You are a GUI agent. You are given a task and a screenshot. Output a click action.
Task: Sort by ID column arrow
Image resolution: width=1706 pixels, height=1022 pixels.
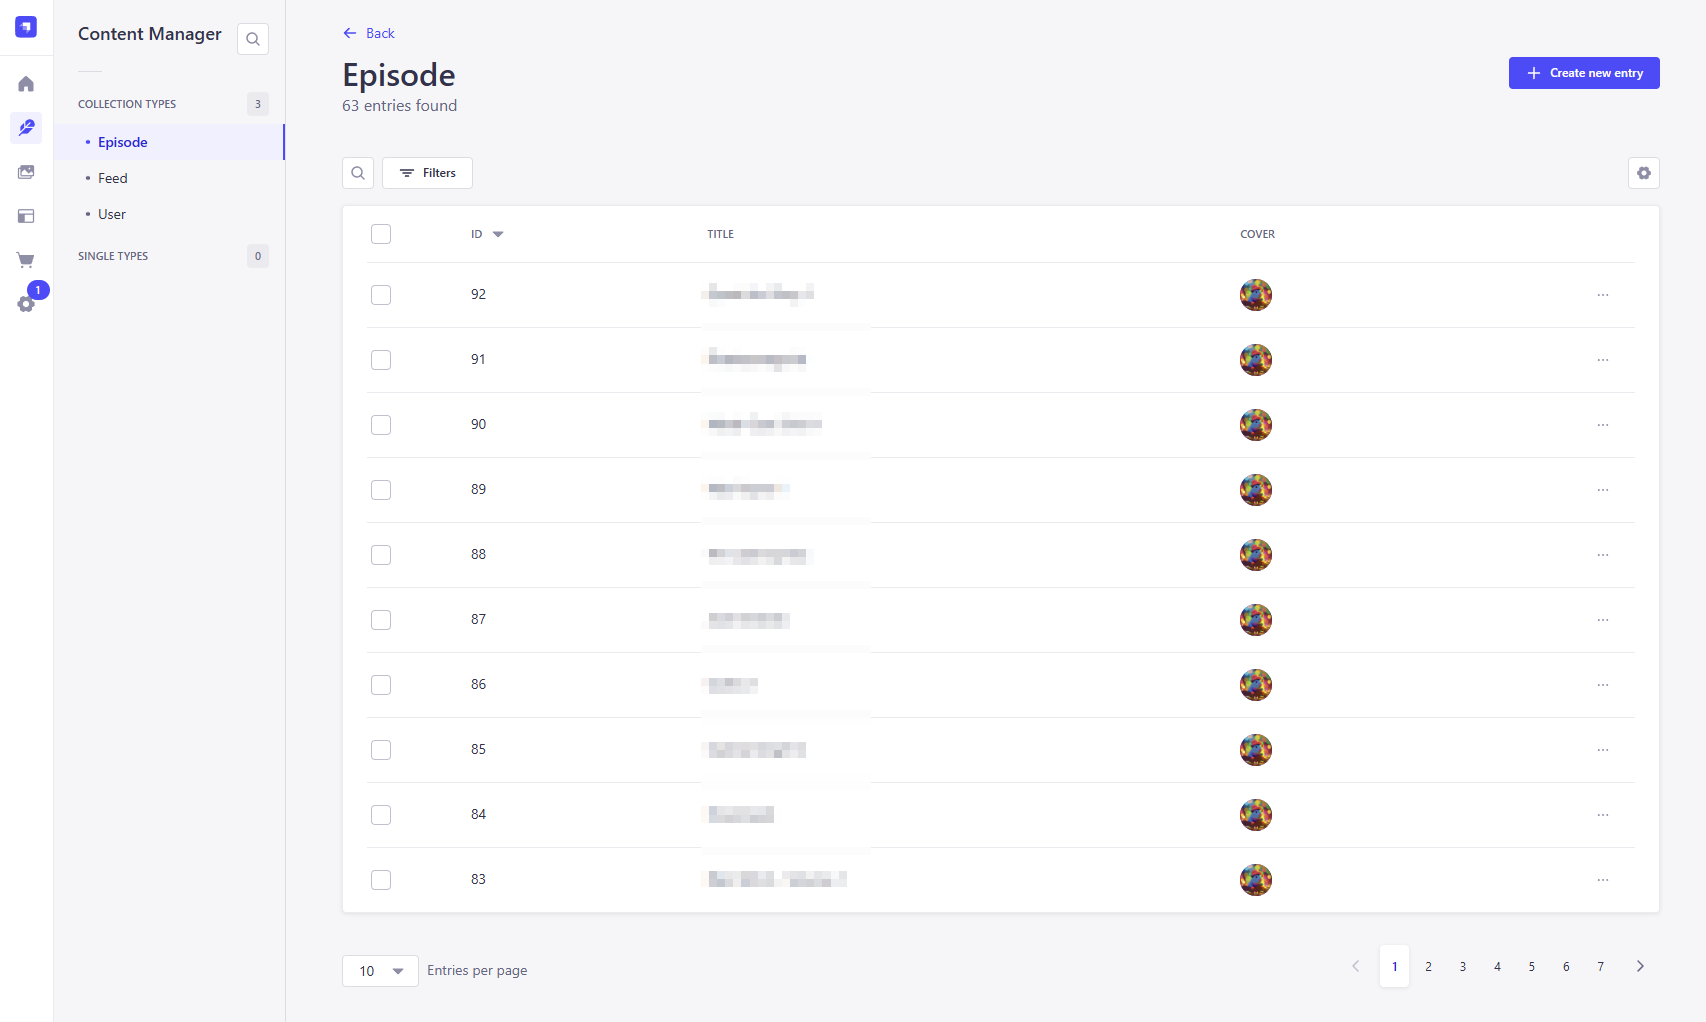coord(498,234)
